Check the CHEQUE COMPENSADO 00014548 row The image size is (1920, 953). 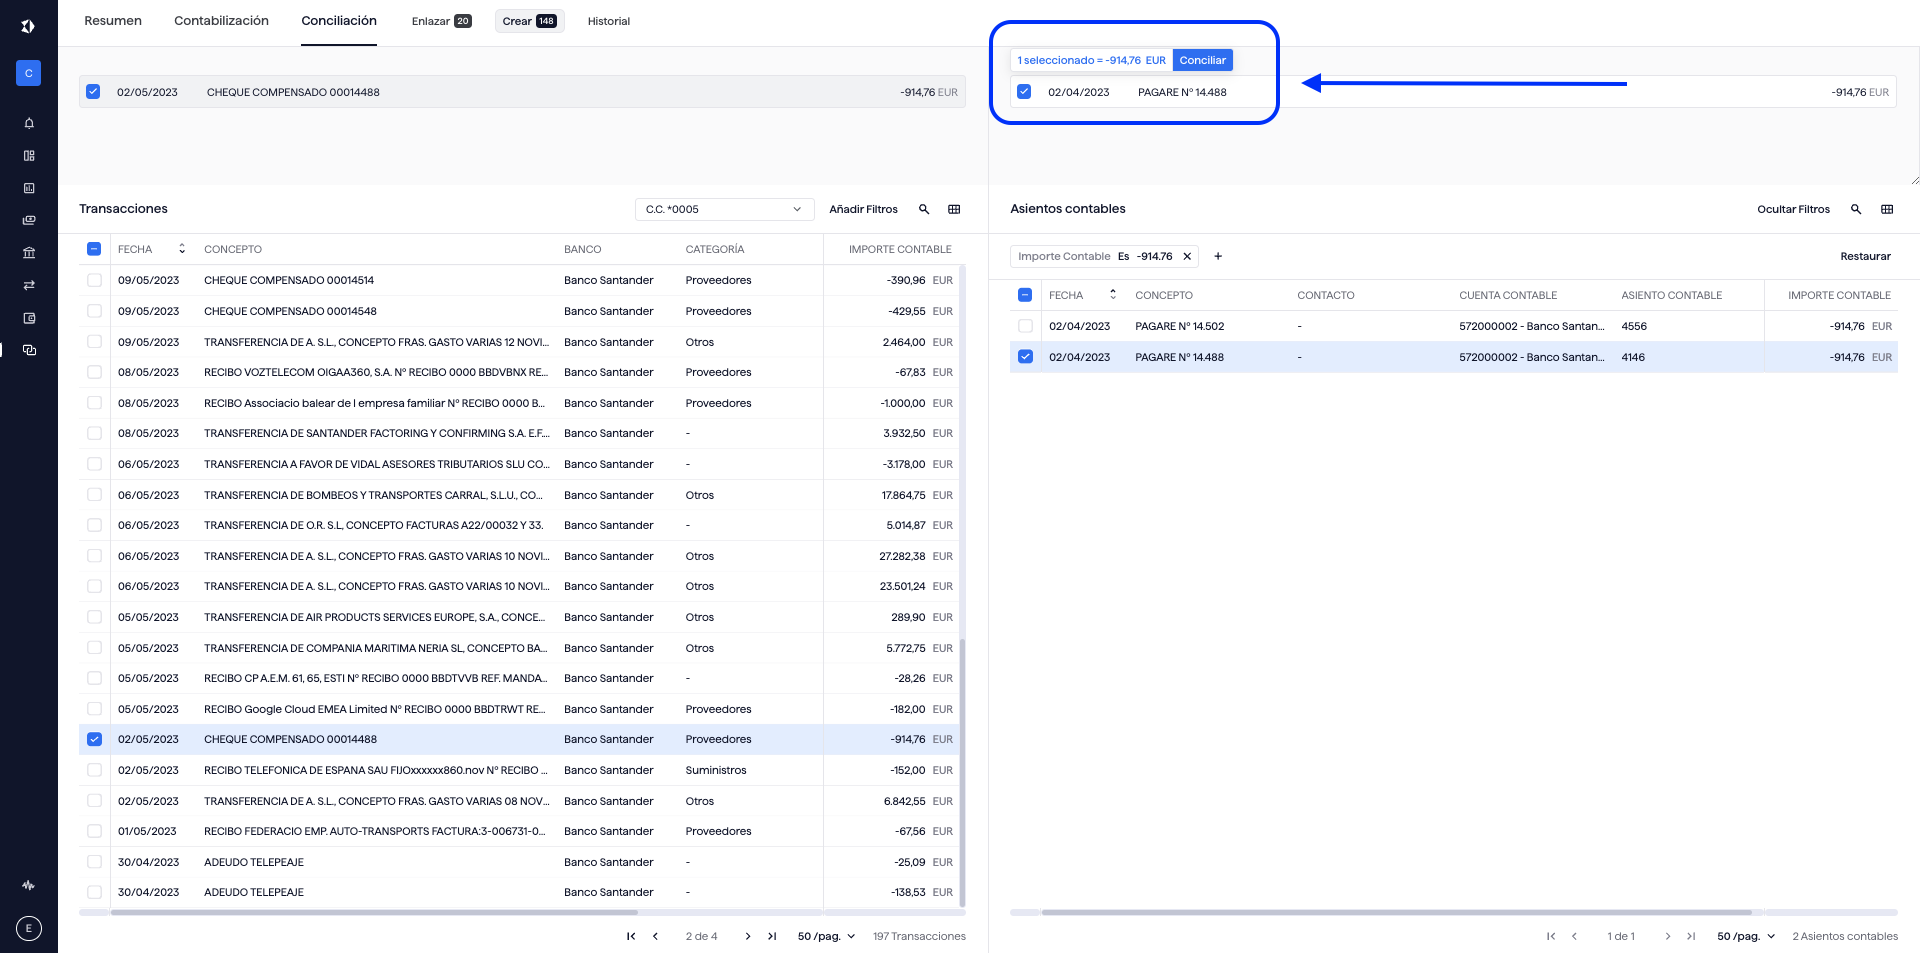[x=94, y=311]
